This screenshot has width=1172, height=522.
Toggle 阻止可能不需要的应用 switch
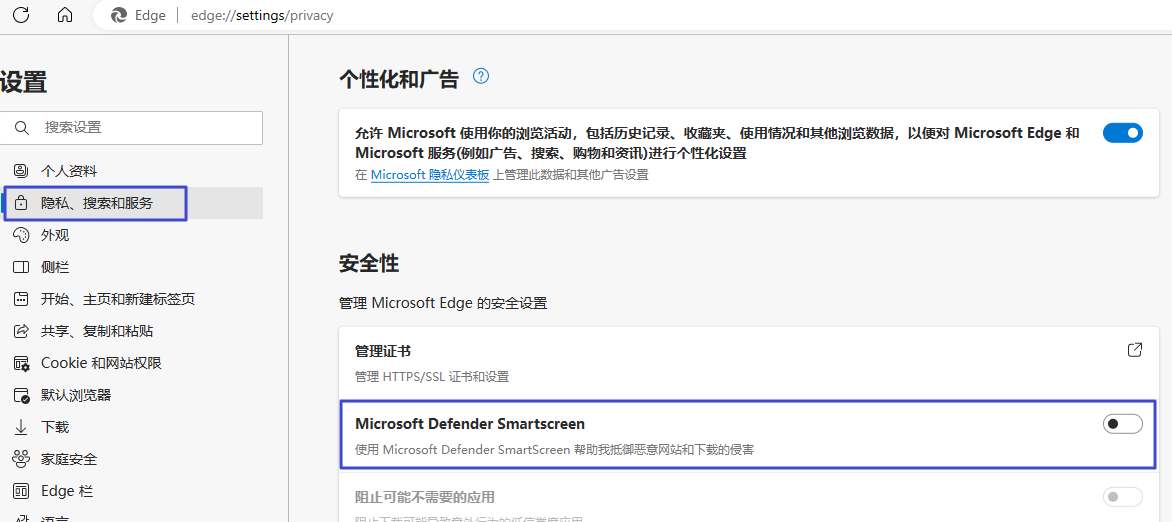(1122, 497)
